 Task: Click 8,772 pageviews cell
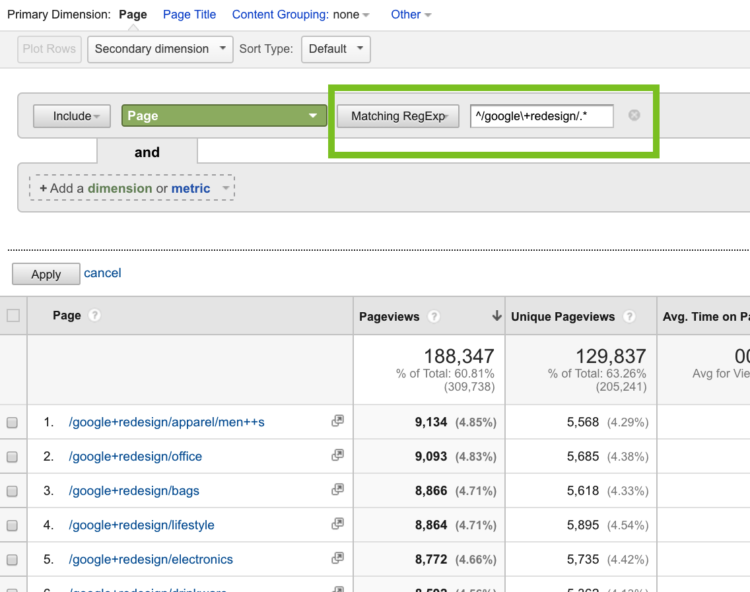click(431, 559)
